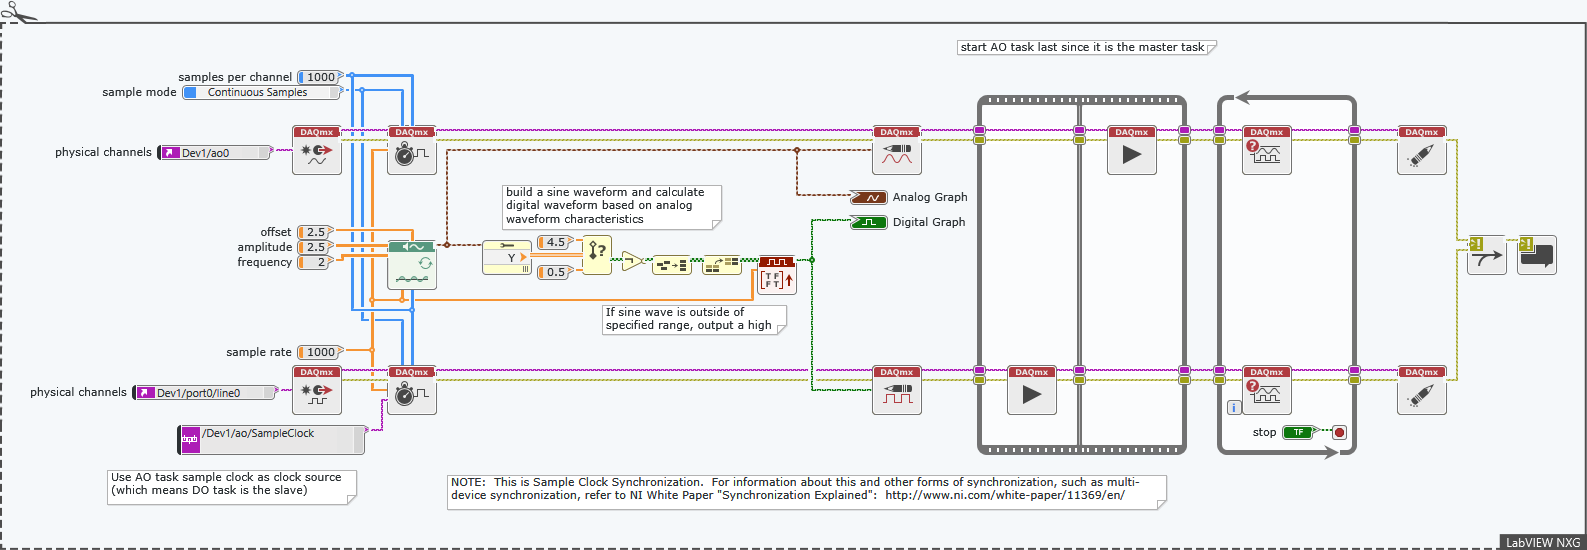Select the DAQmx Write analog waveform node
Image resolution: width=1587 pixels, height=550 pixels.
tap(897, 150)
